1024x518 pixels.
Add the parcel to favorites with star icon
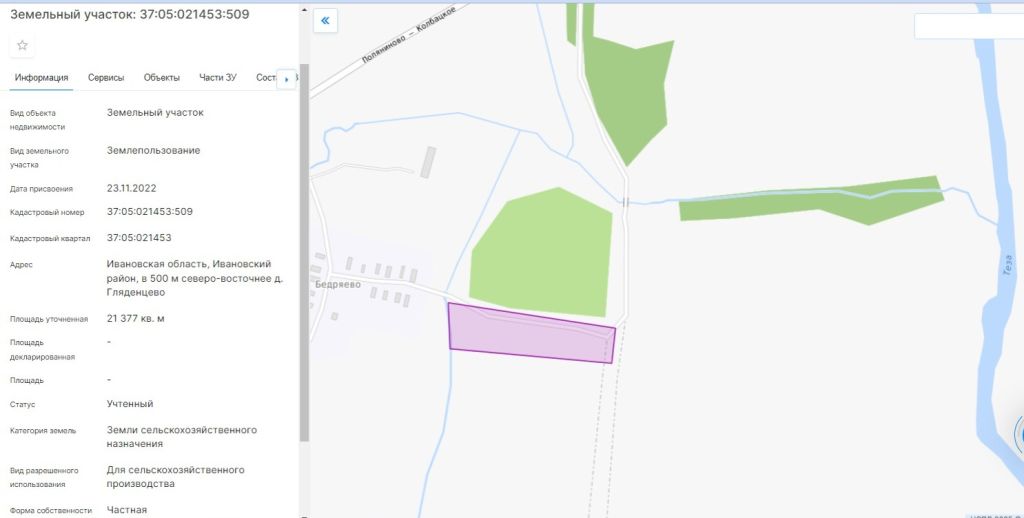tap(22, 45)
